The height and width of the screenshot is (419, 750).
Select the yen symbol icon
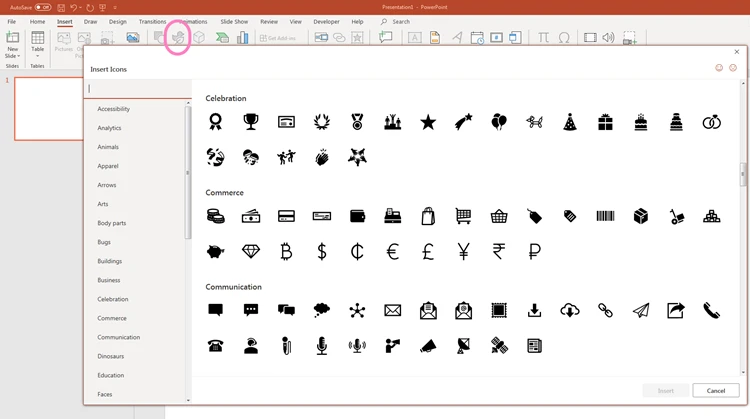(463, 252)
